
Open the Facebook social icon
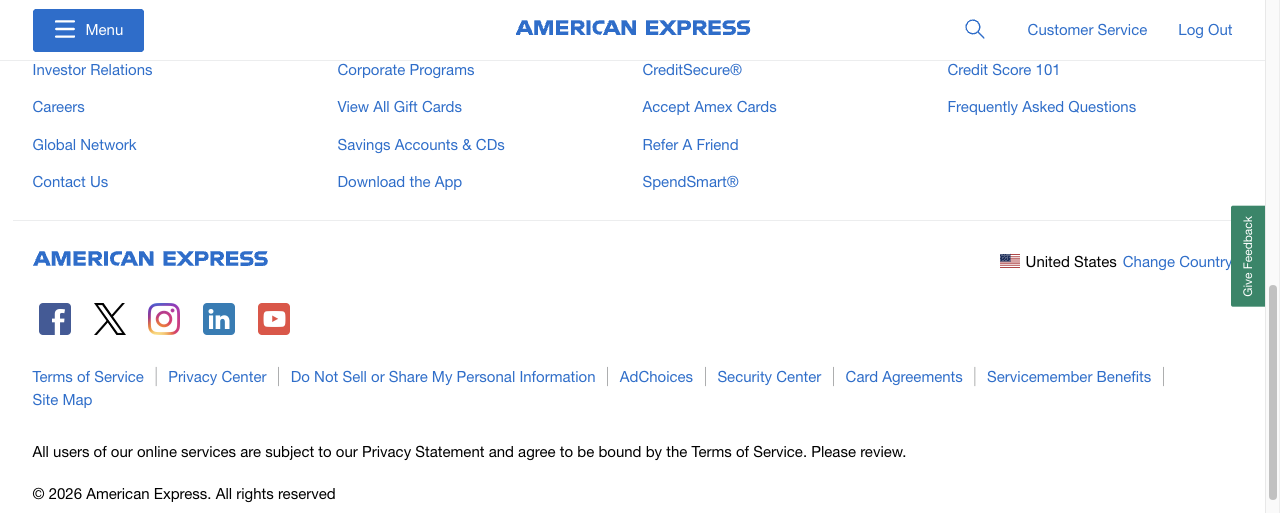tap(55, 319)
